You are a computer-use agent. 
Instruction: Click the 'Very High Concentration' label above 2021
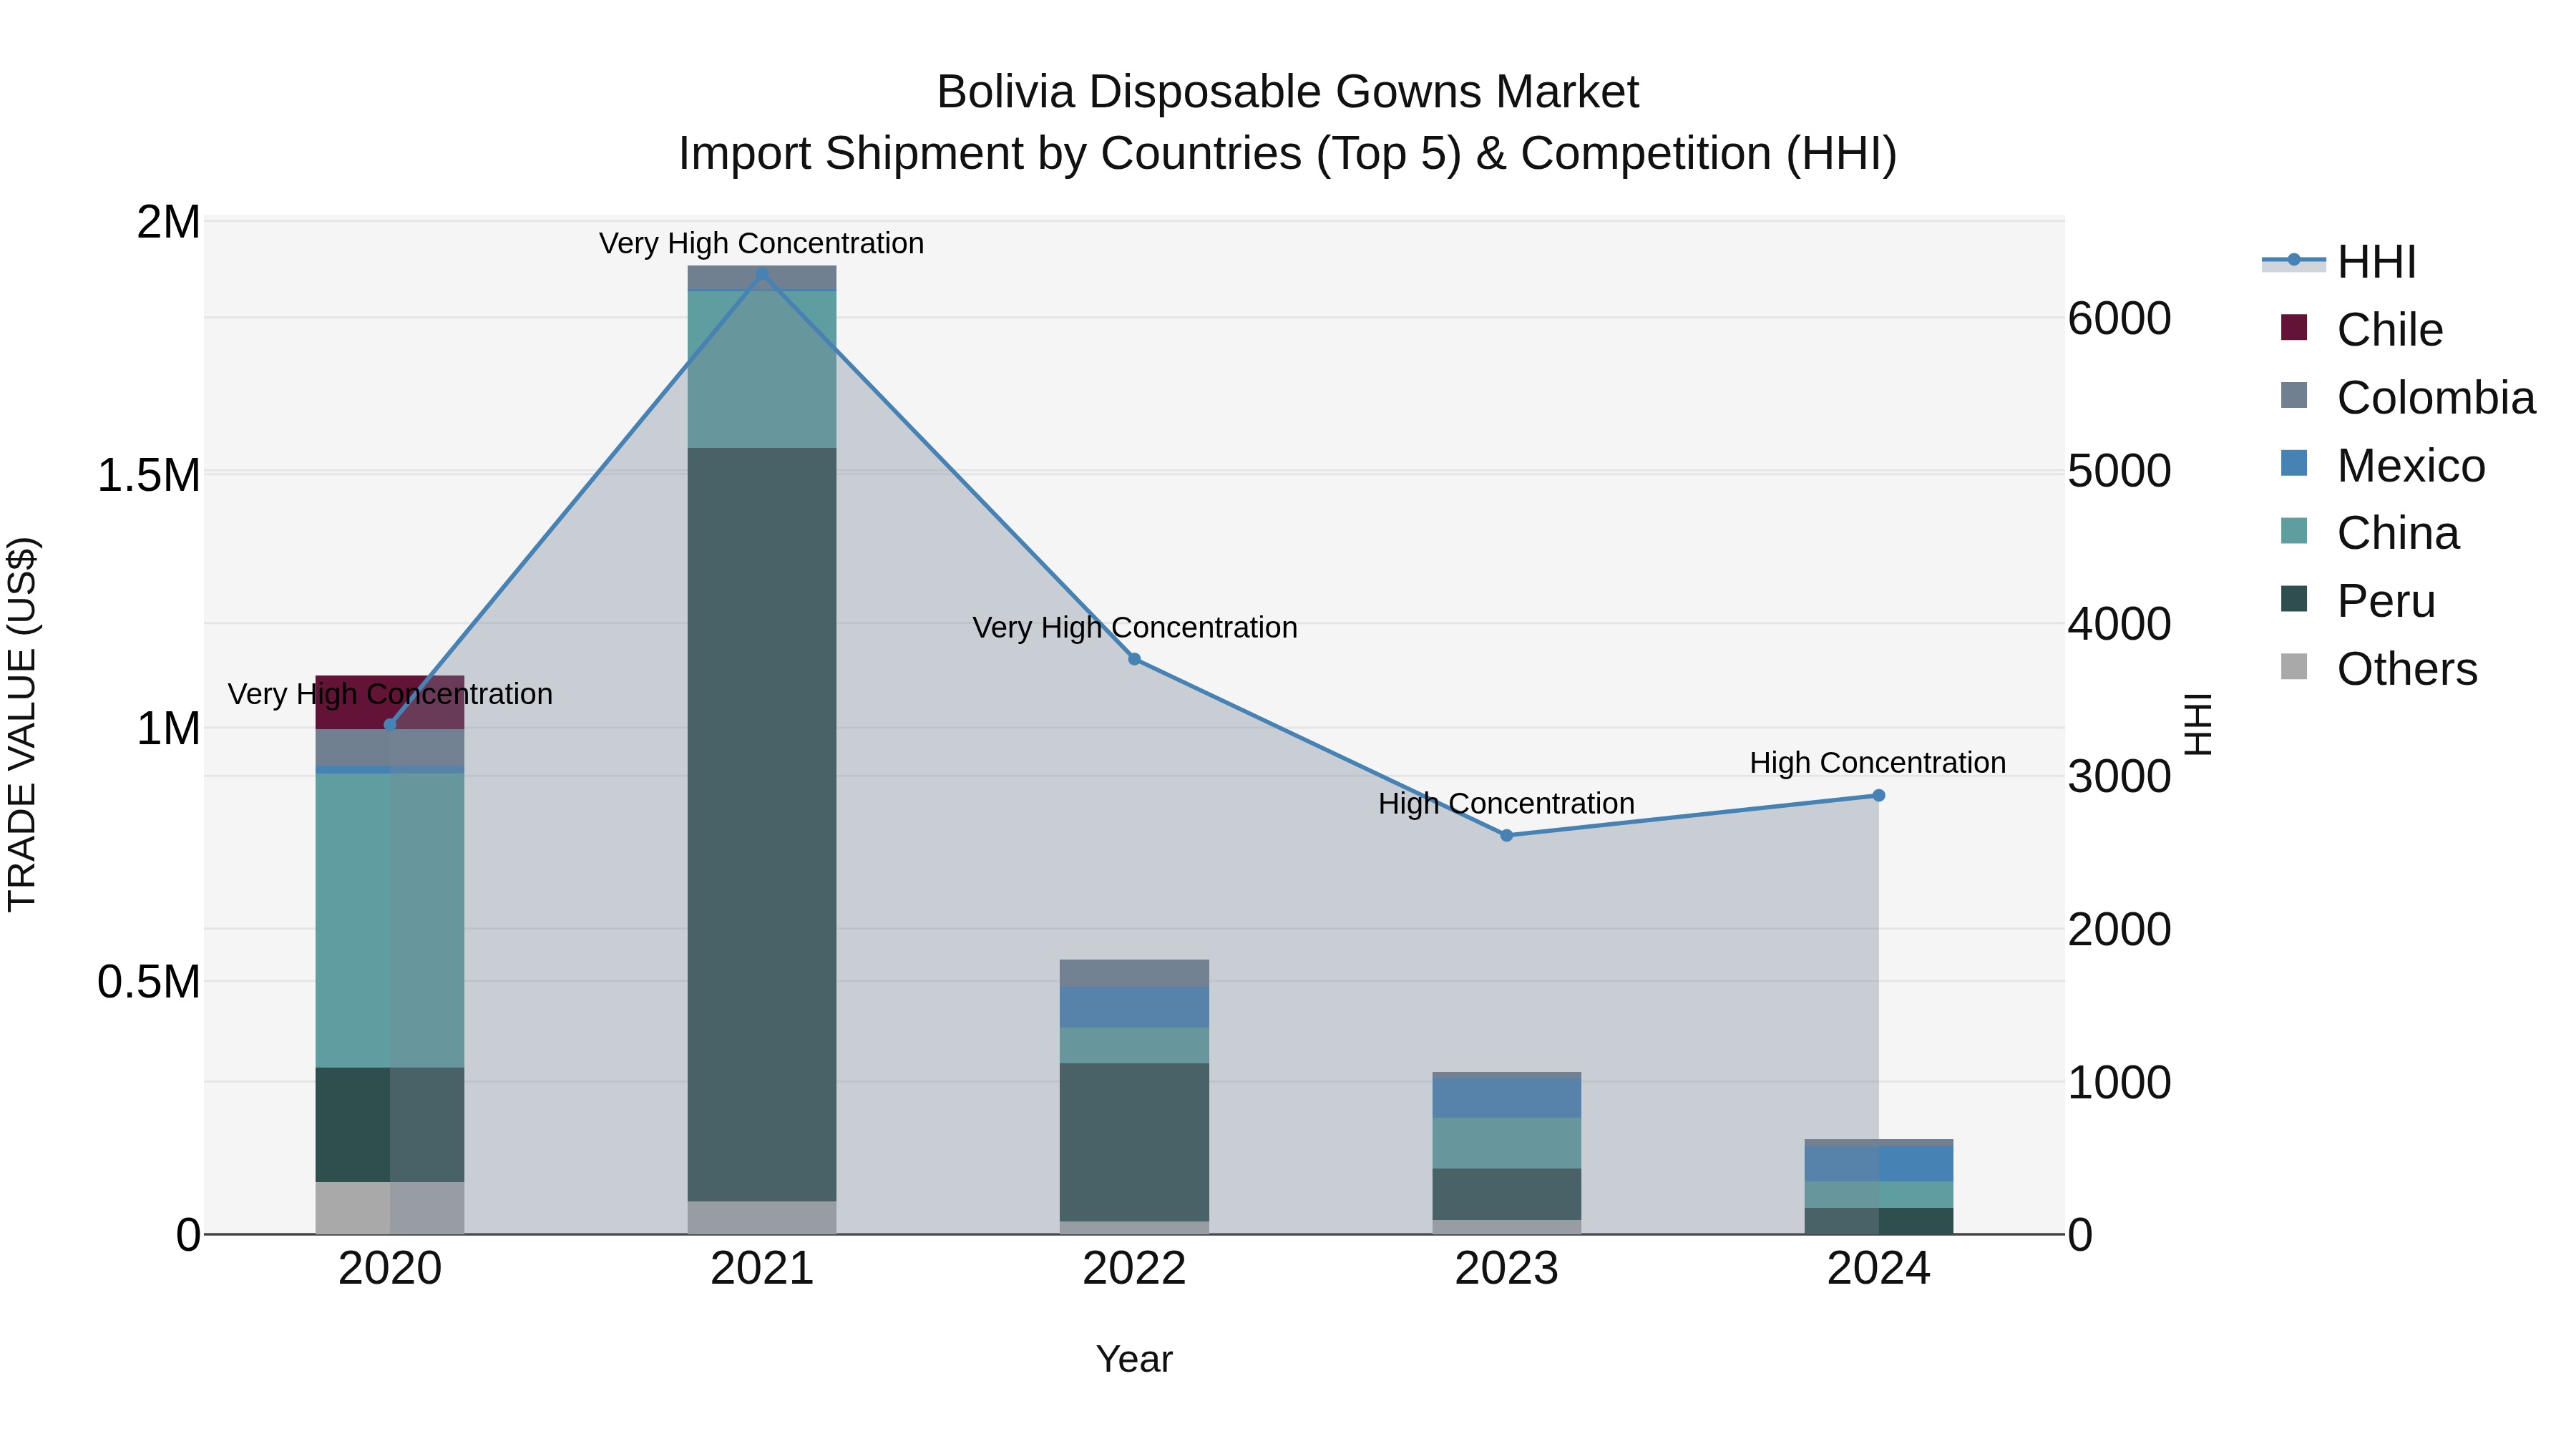pos(762,243)
